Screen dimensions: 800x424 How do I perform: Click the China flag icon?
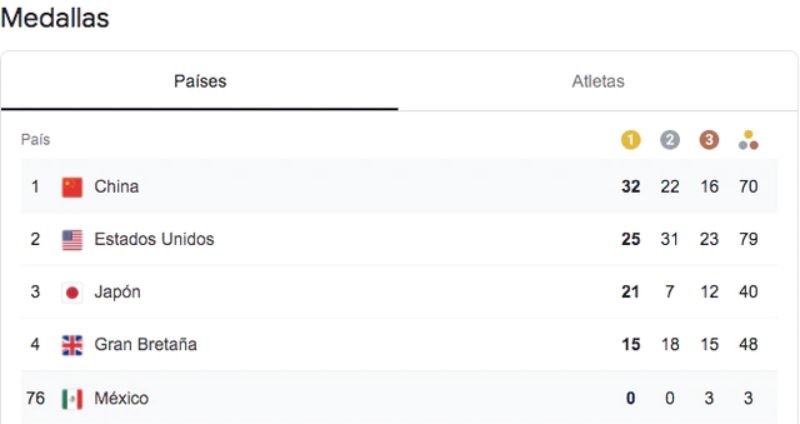pyautogui.click(x=71, y=186)
